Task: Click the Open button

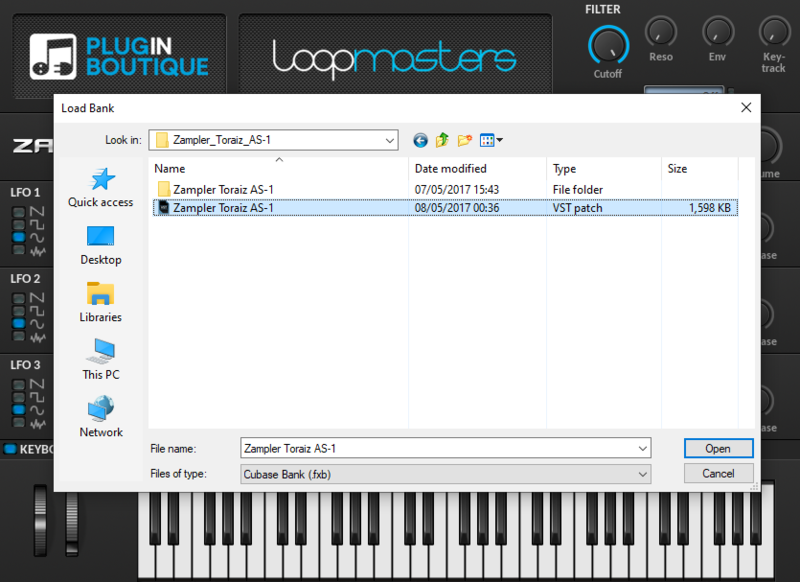Action: pos(718,448)
